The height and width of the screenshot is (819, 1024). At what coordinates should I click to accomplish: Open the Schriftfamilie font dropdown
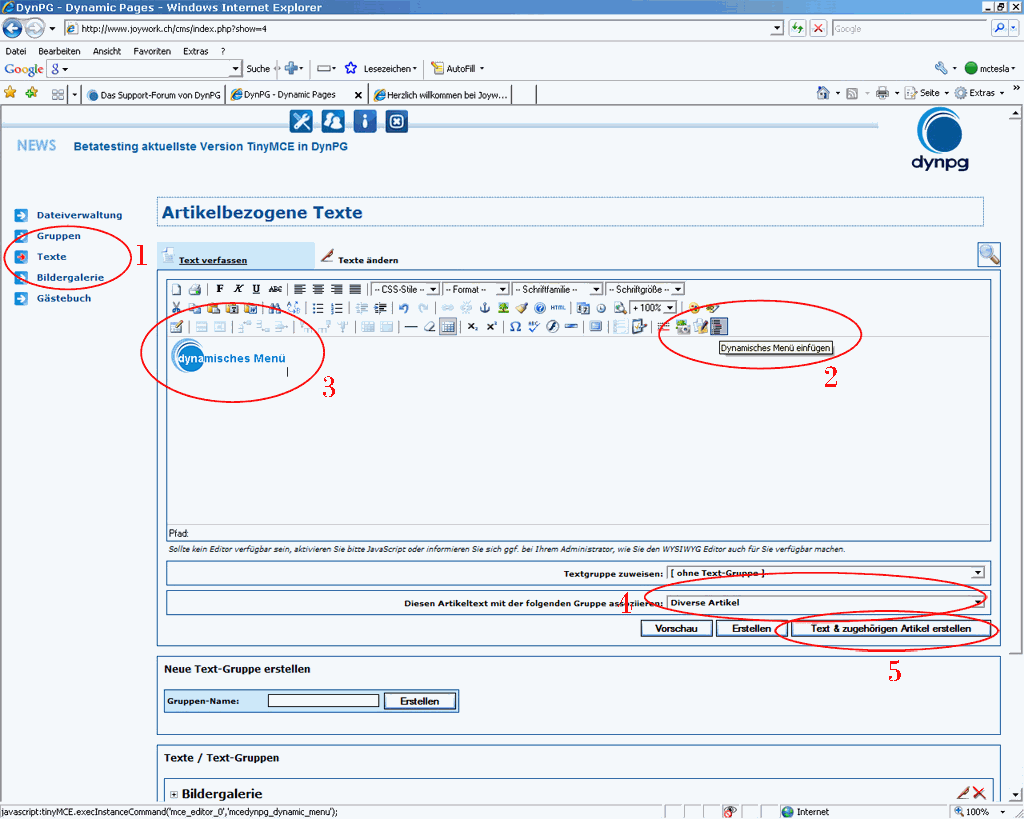coord(557,289)
